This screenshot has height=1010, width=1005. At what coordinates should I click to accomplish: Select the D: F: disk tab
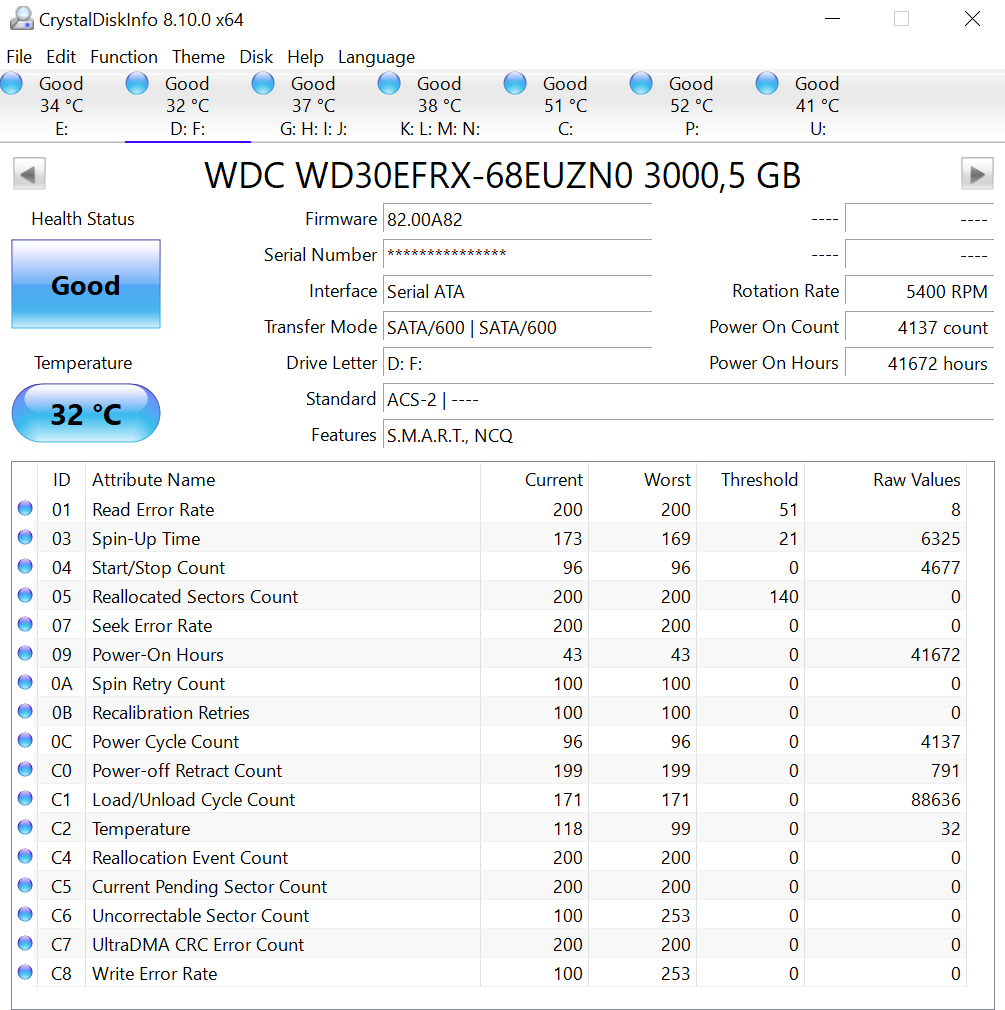tap(187, 106)
